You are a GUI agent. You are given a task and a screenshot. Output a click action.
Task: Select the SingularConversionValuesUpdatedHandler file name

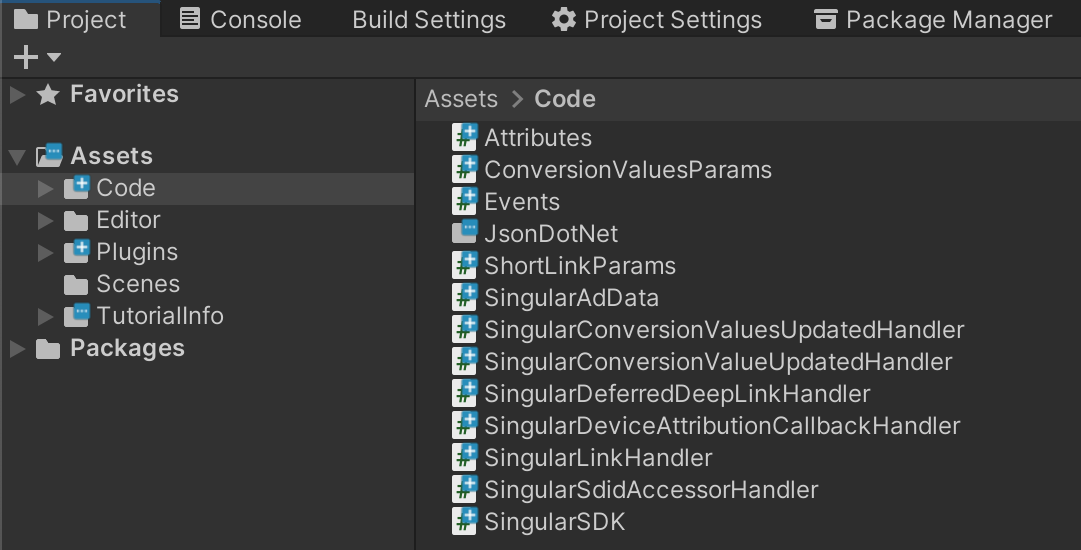click(x=724, y=329)
